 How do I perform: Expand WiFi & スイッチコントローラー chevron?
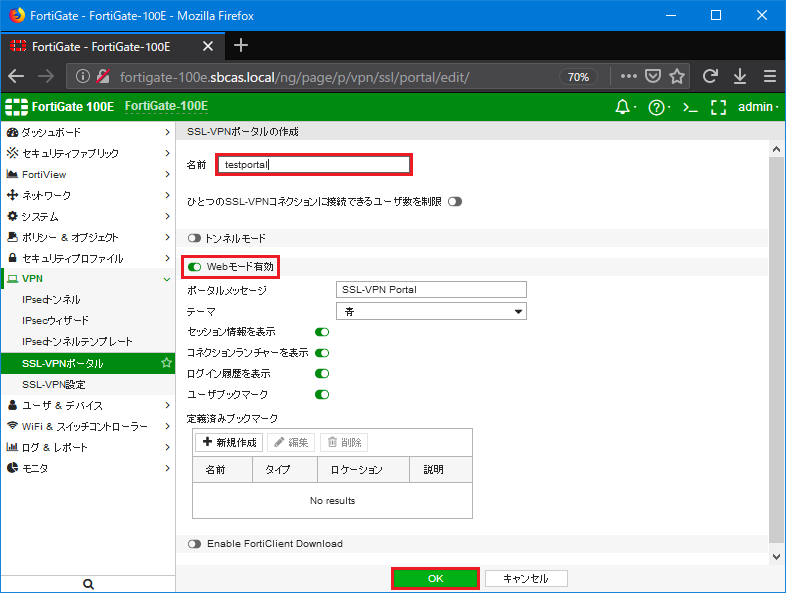click(167, 426)
